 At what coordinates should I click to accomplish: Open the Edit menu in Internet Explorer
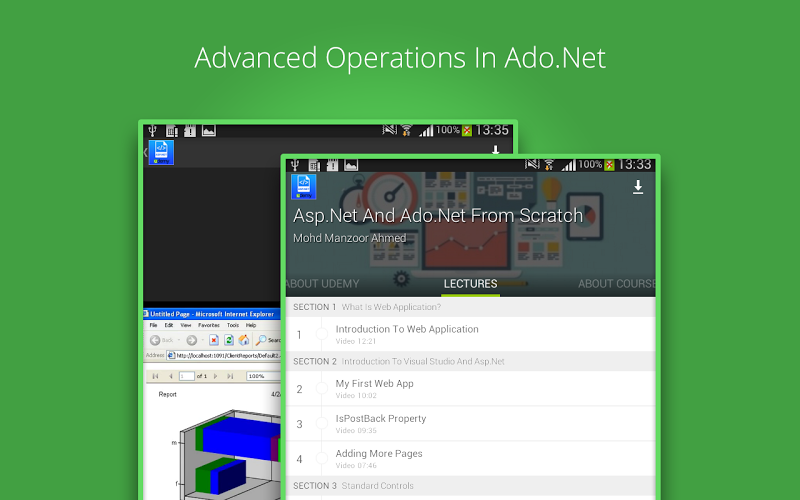pyautogui.click(x=168, y=325)
